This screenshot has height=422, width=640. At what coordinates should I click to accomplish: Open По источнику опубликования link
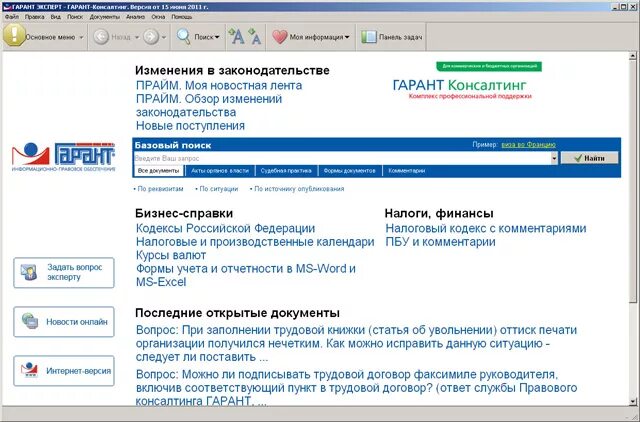click(x=299, y=189)
